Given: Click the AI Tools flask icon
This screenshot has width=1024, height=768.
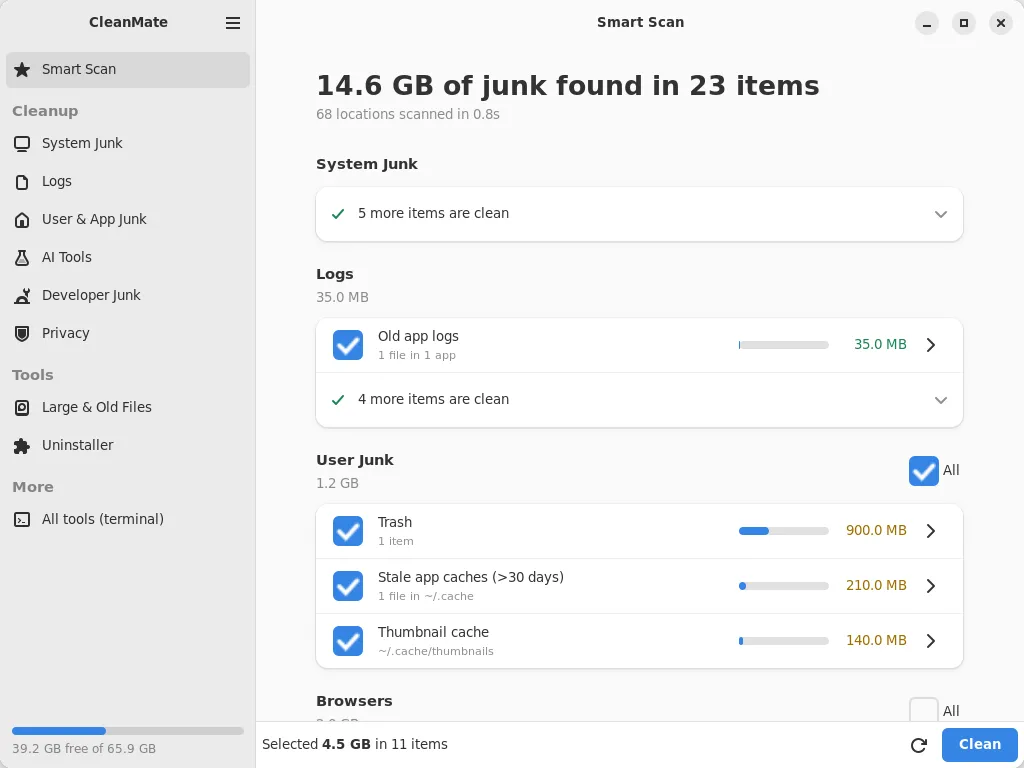Looking at the screenshot, I should (x=22, y=257).
